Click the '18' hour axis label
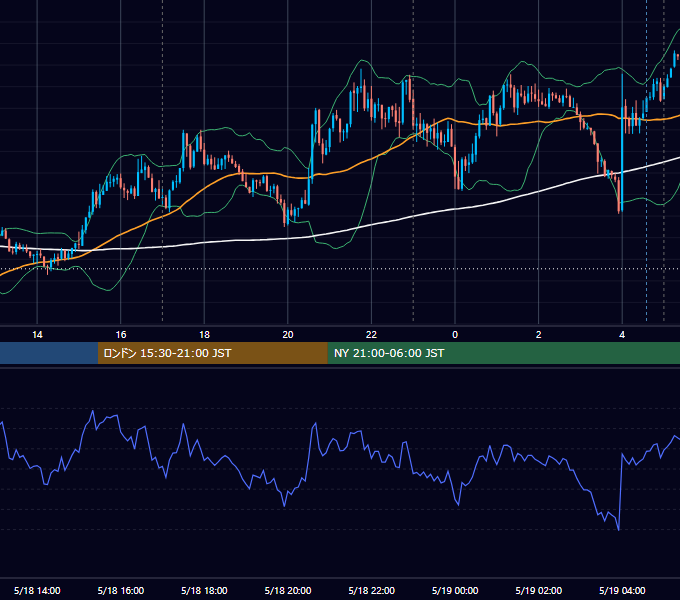 coord(204,335)
